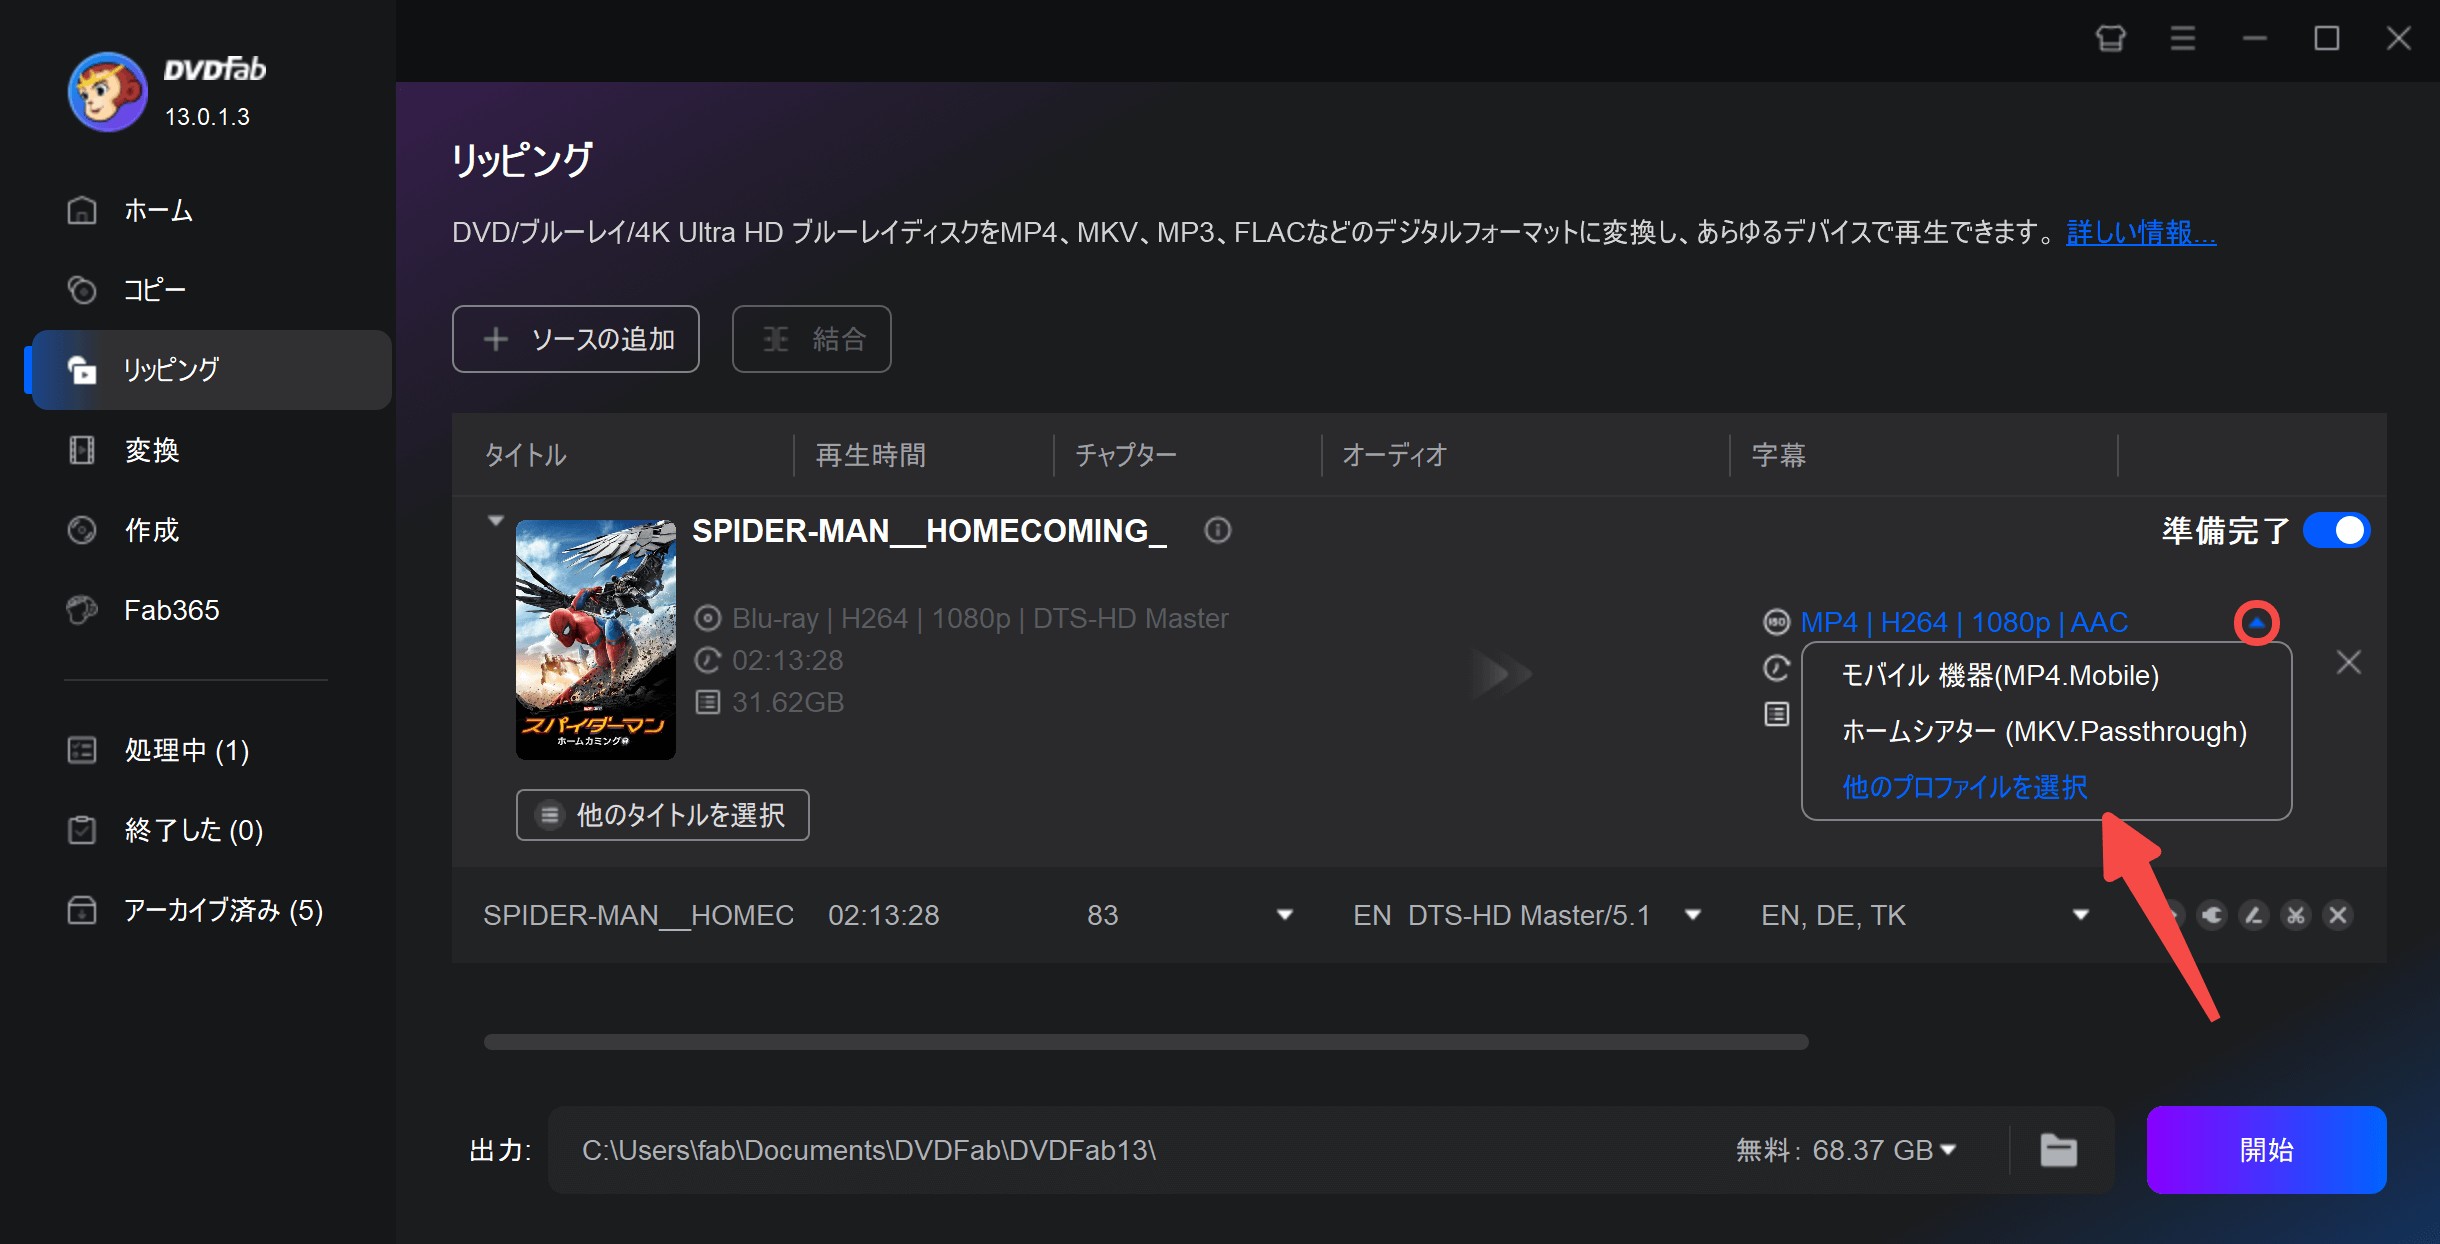Image resolution: width=2440 pixels, height=1244 pixels.
Task: Click the SPIDER-MAN__HOMEC title cell
Action: [x=638, y=915]
